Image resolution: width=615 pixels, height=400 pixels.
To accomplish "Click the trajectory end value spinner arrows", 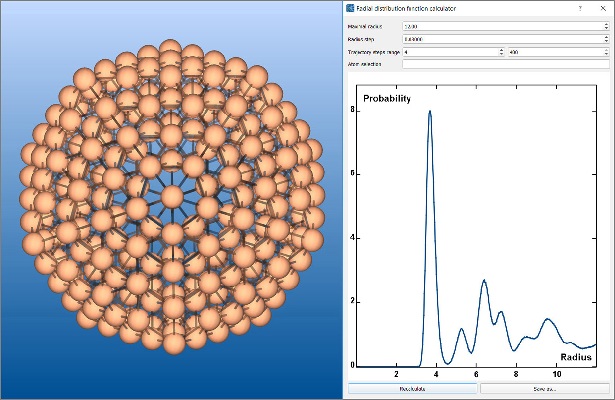I will (606, 51).
